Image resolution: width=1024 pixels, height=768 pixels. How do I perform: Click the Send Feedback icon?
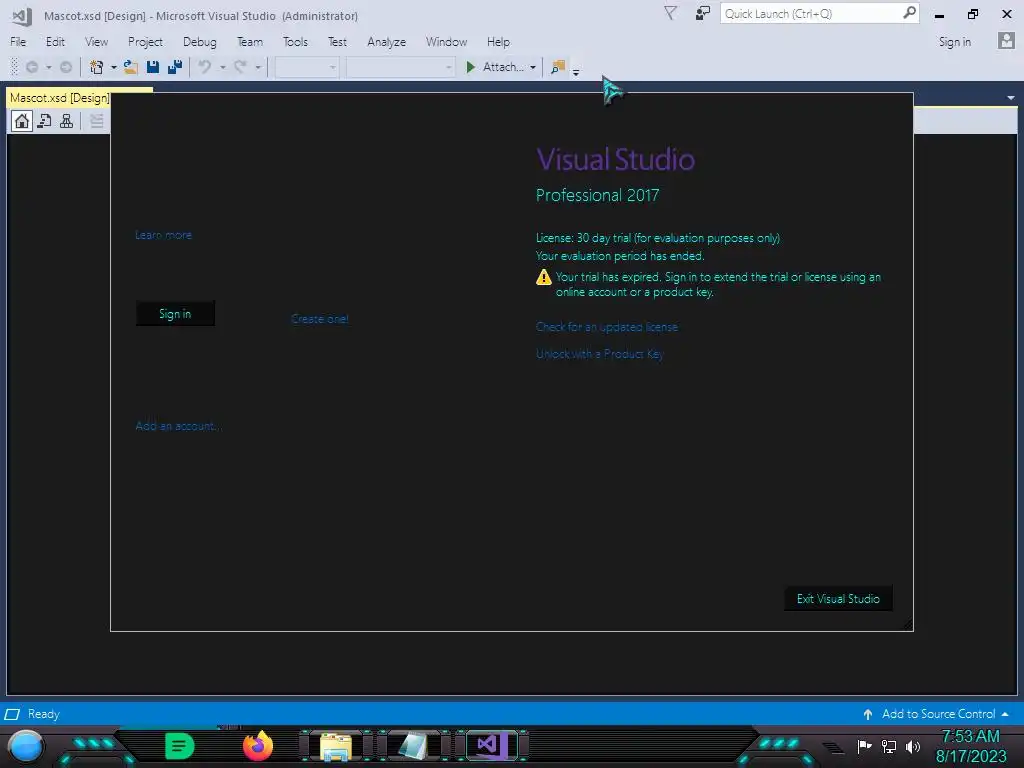[703, 13]
